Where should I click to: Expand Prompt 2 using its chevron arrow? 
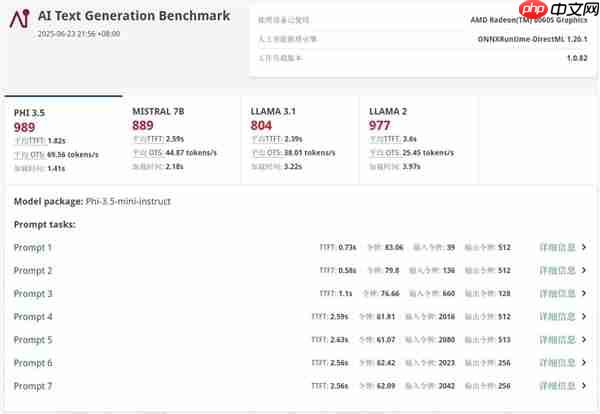point(584,270)
